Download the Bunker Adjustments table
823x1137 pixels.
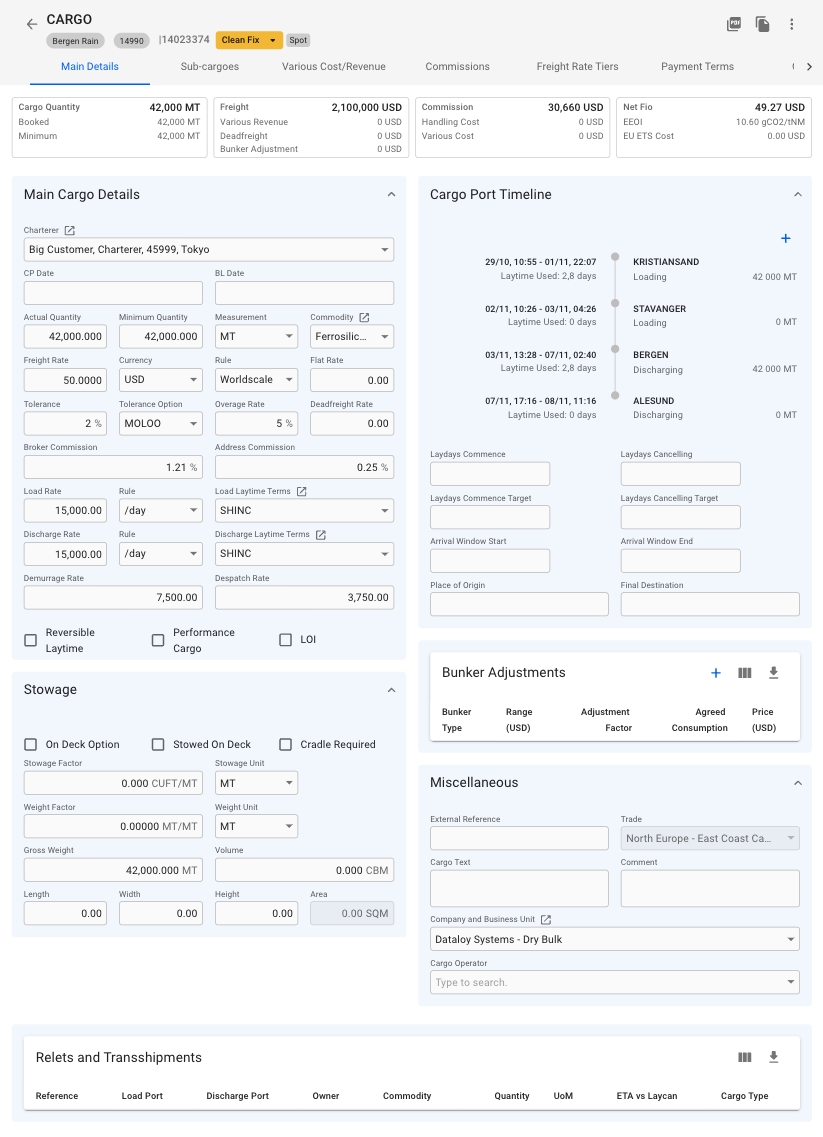pyautogui.click(x=773, y=673)
